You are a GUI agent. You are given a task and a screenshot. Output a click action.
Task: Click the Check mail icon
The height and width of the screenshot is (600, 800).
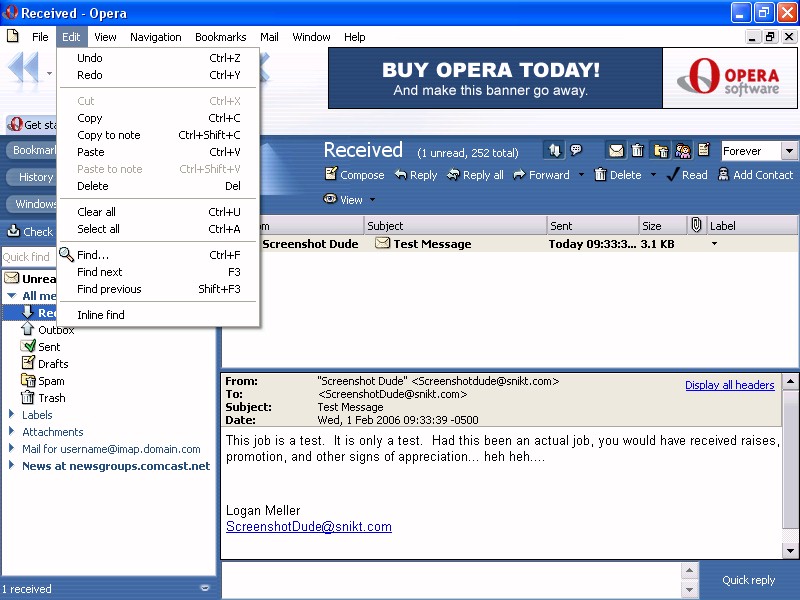pos(14,231)
